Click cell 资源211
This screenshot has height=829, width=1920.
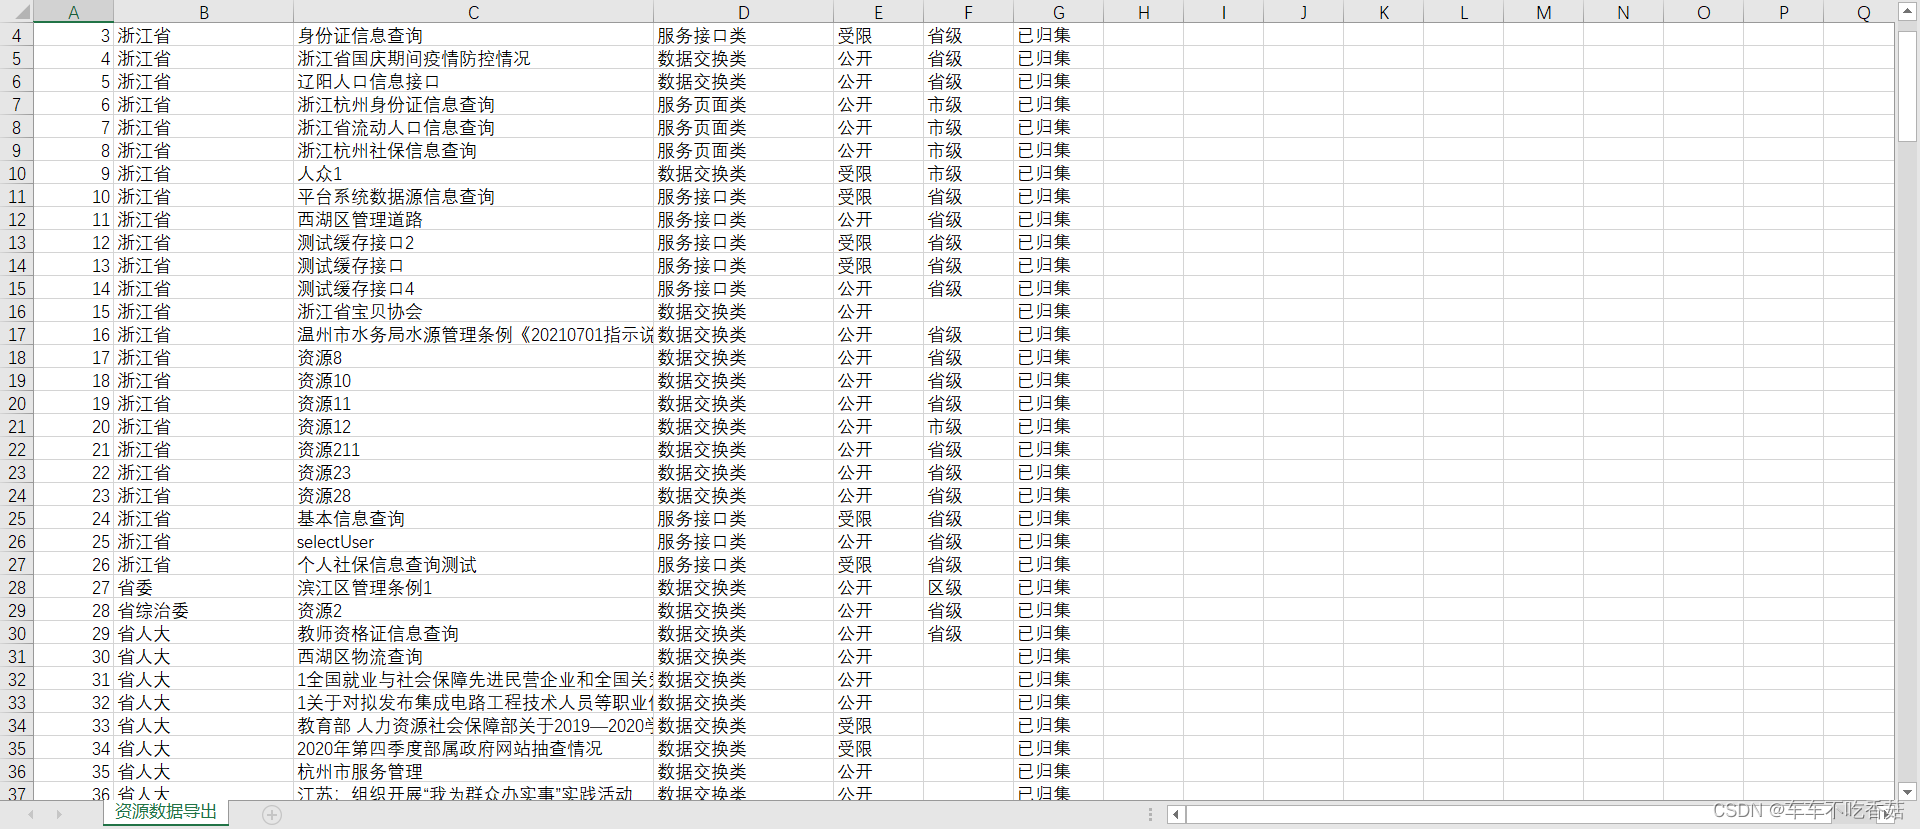(x=474, y=449)
